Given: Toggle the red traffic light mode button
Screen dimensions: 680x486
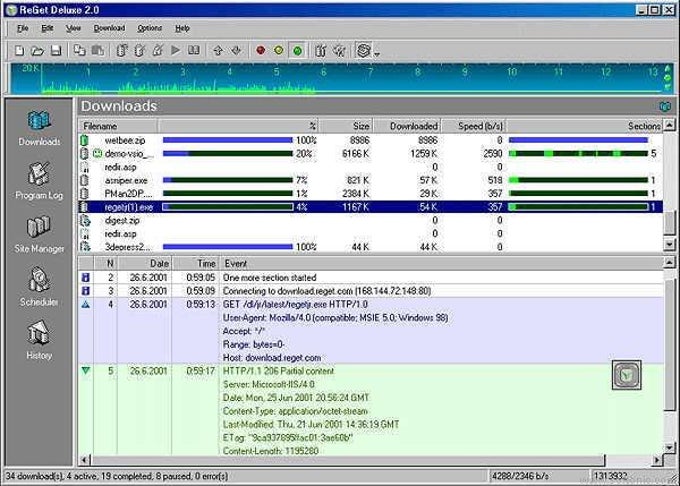Looking at the screenshot, I should click(x=261, y=49).
